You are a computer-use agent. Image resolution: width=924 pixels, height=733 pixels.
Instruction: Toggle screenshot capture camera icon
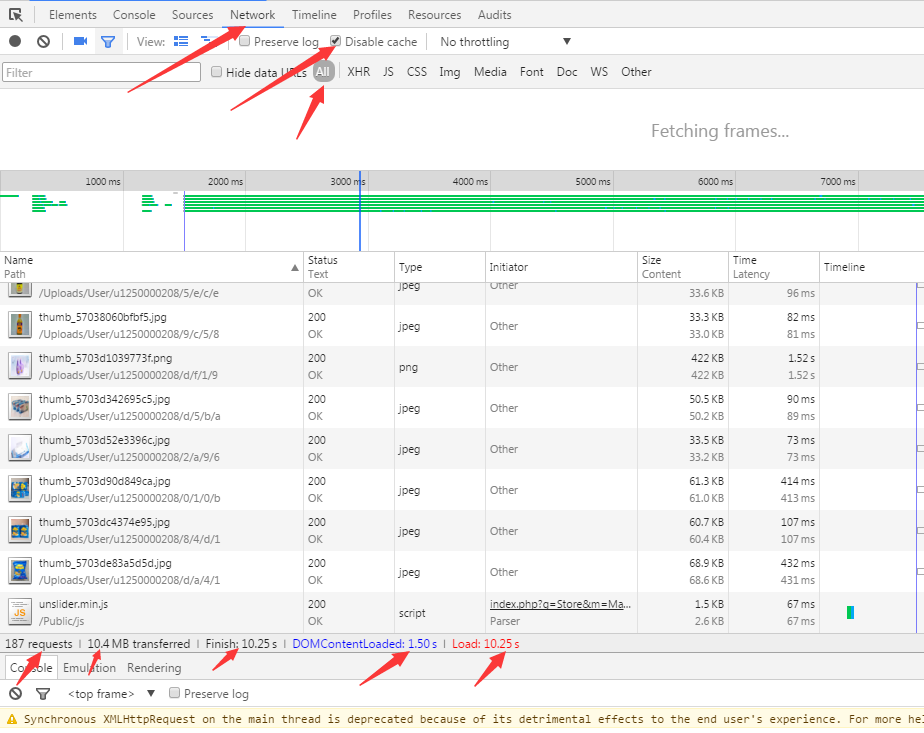[80, 41]
